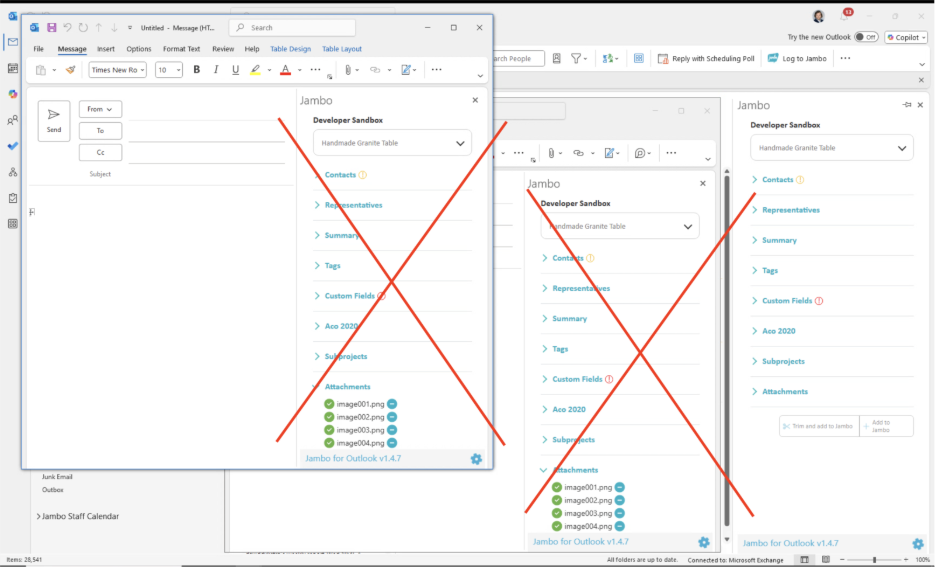The image size is (936, 567).
Task: Insert a link from message window ribbon
Action: pos(375,70)
